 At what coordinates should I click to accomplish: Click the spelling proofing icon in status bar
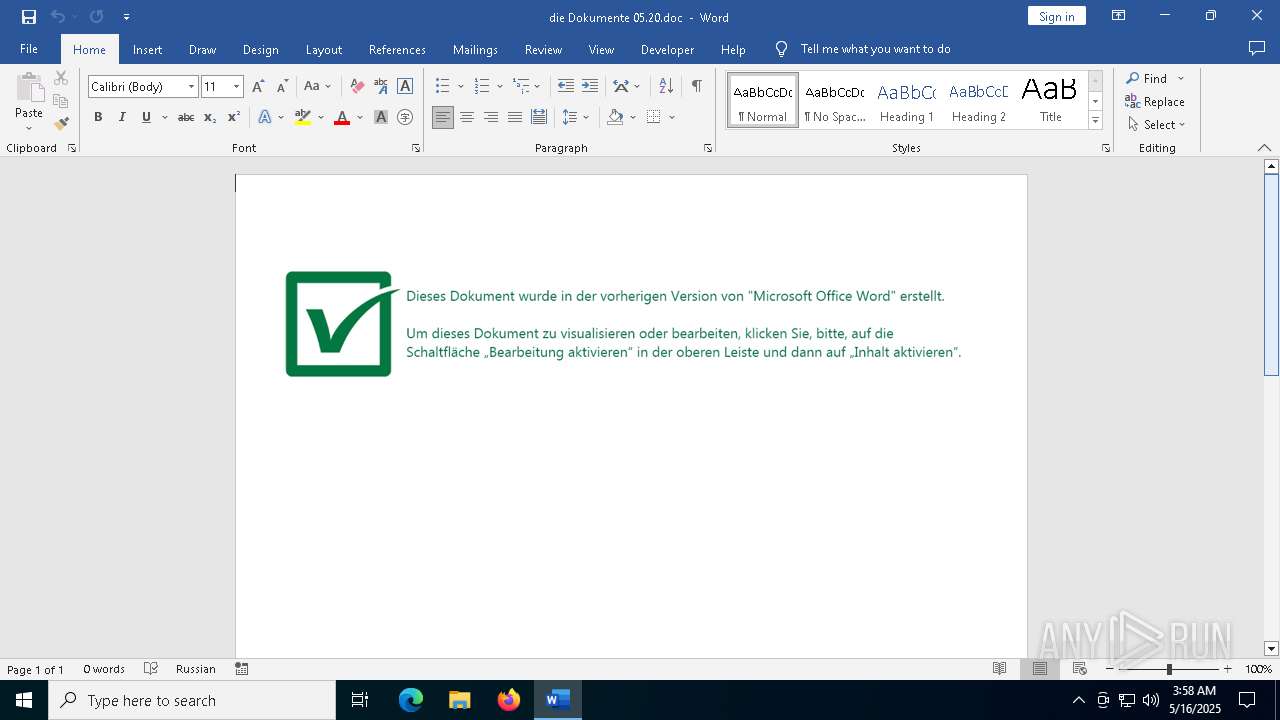pos(151,669)
